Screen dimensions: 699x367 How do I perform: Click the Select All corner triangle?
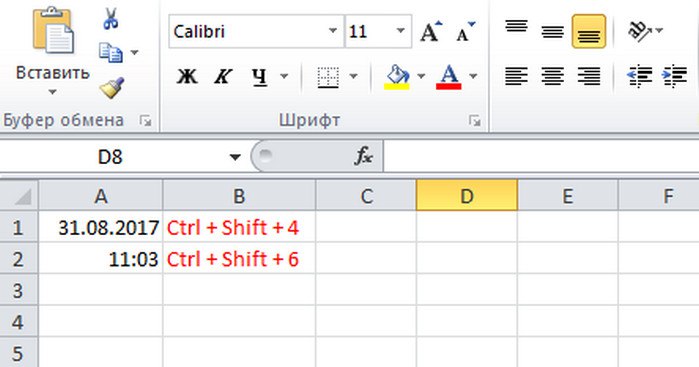20,196
